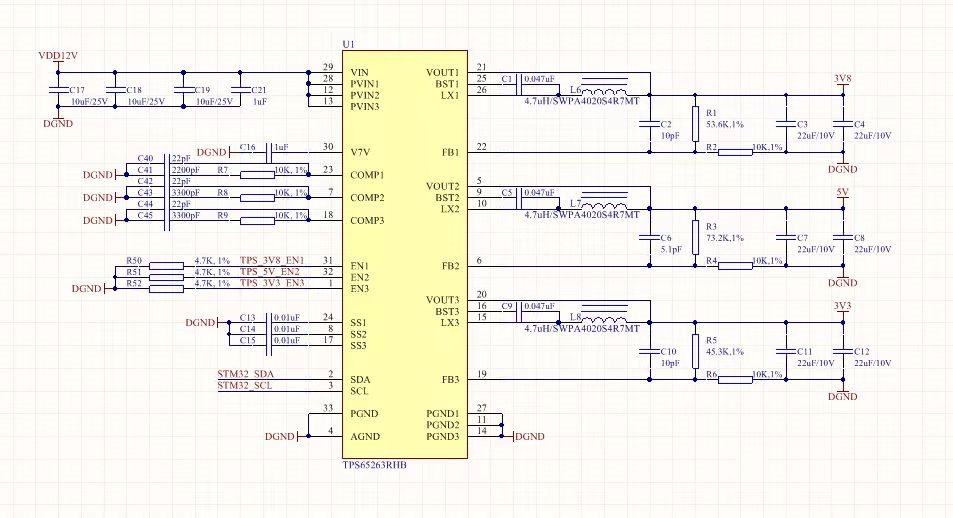
Task: Select capacitor C7 symbol
Action: pos(786,238)
